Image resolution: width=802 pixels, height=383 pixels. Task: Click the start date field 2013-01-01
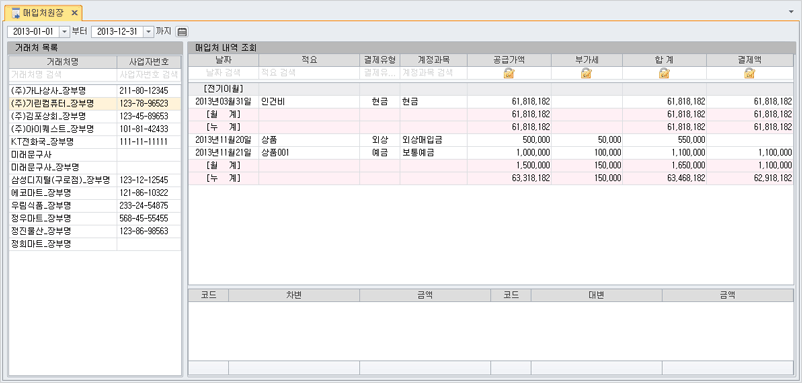tap(34, 32)
